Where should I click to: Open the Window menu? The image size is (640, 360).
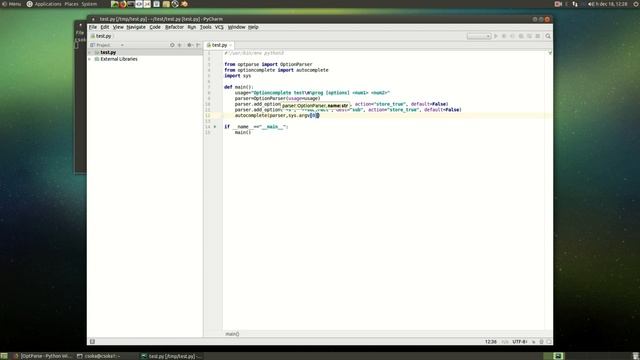236,27
